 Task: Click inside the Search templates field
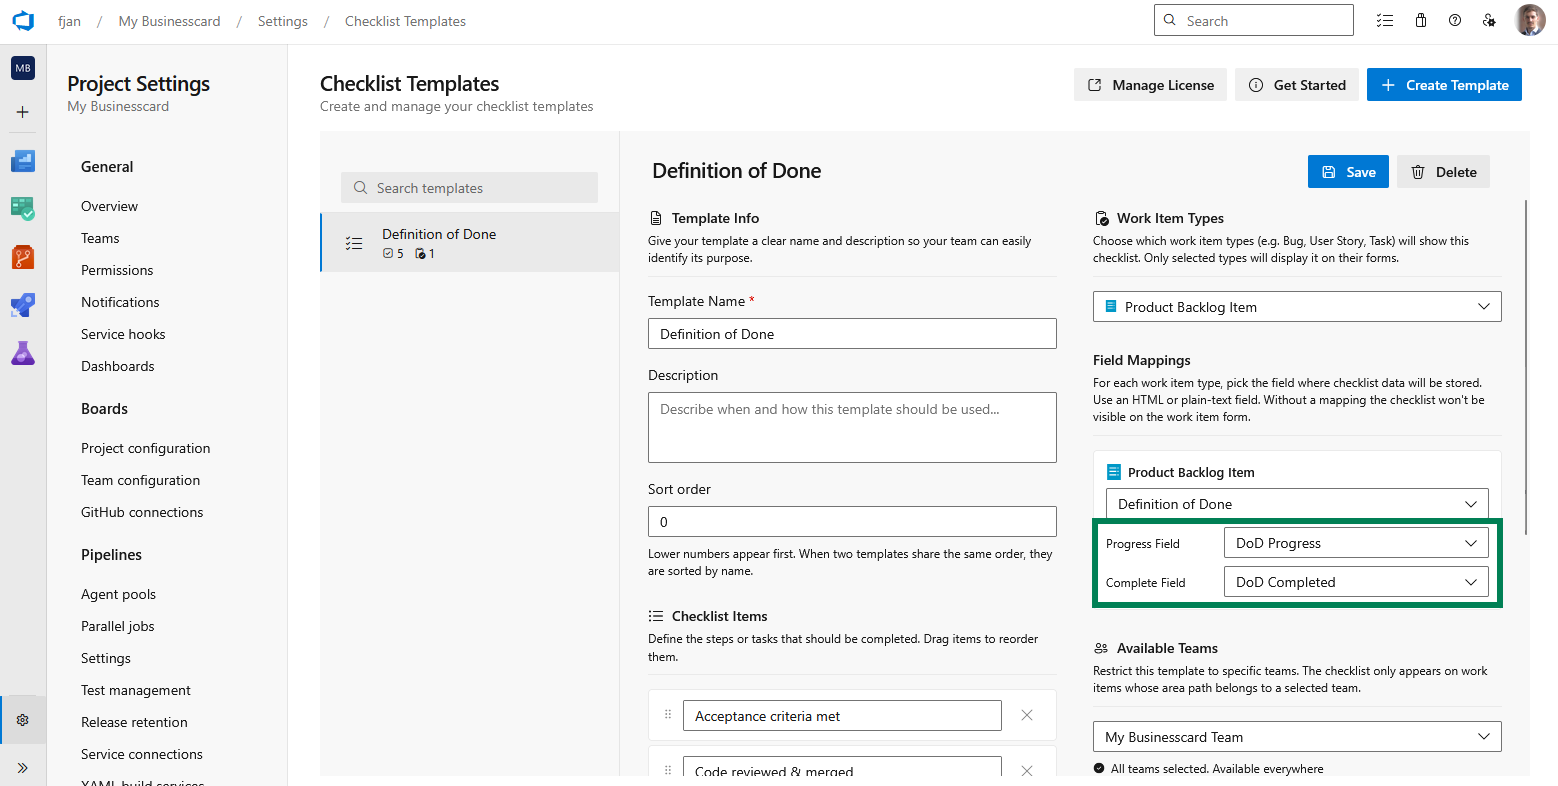(468, 187)
